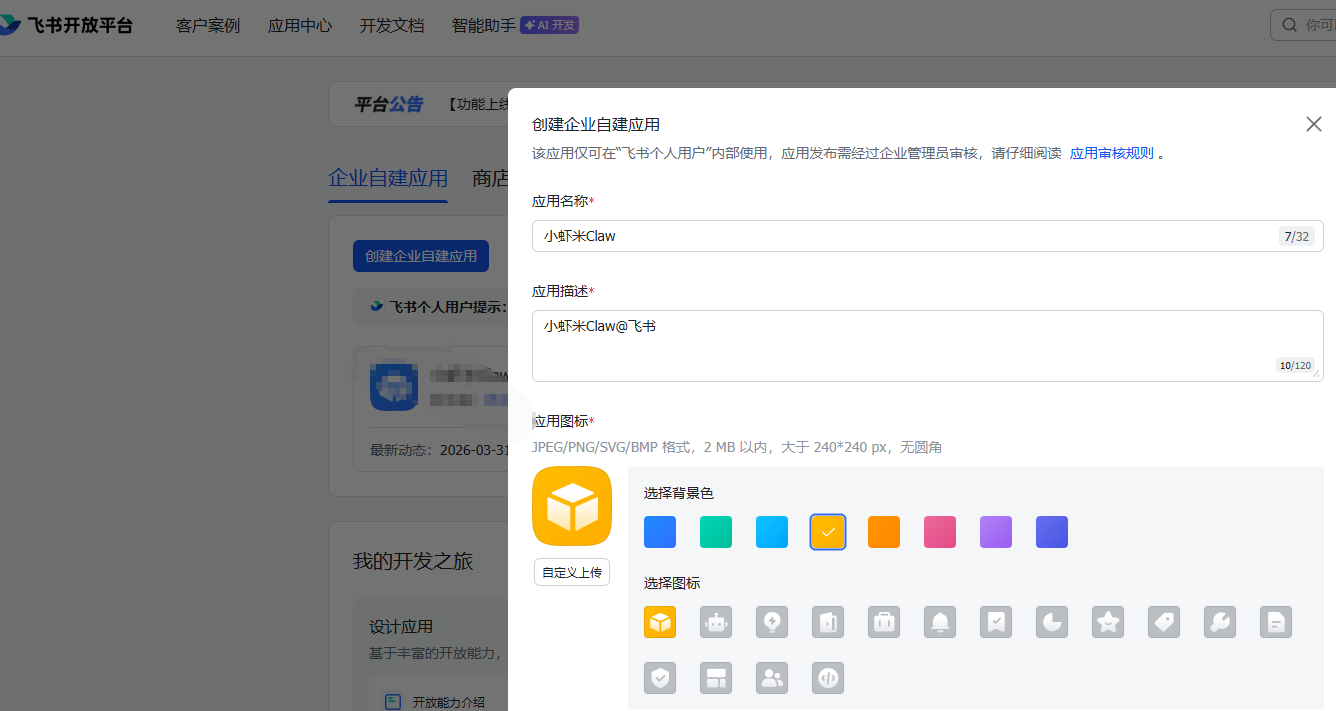The width and height of the screenshot is (1336, 711).
Task: Choose the robot app icon
Action: coord(716,622)
